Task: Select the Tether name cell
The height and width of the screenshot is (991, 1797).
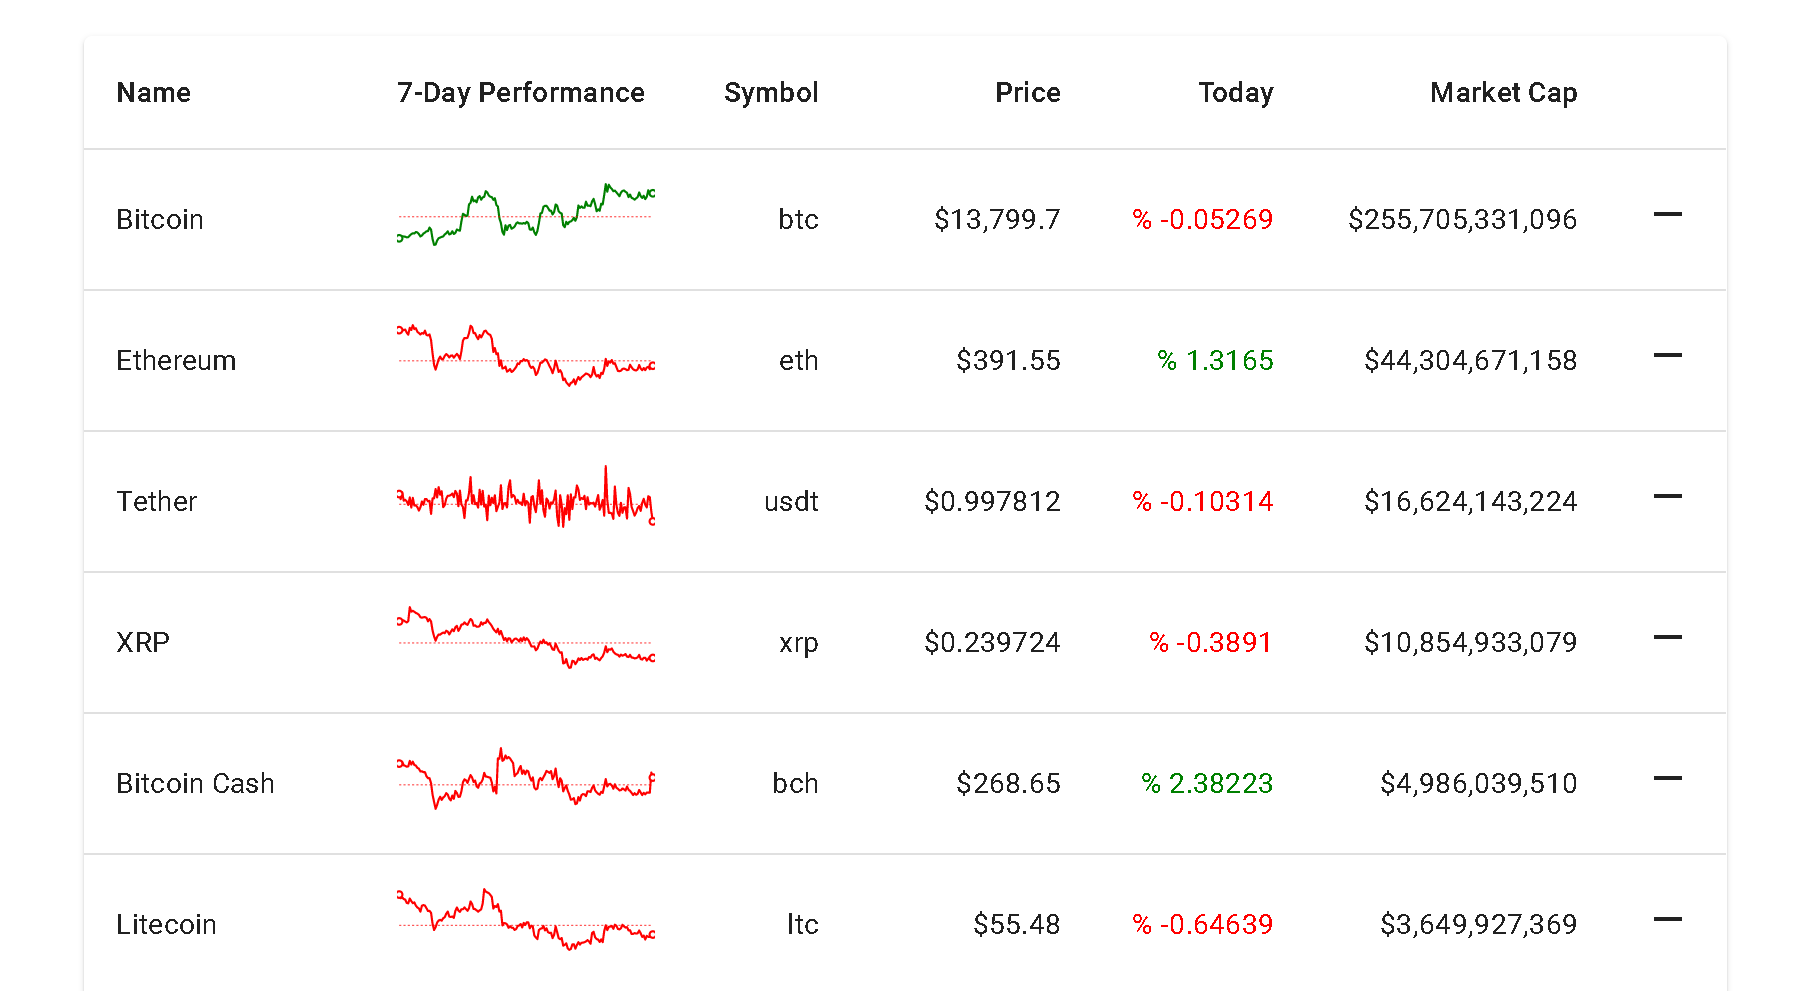Action: [x=157, y=502]
